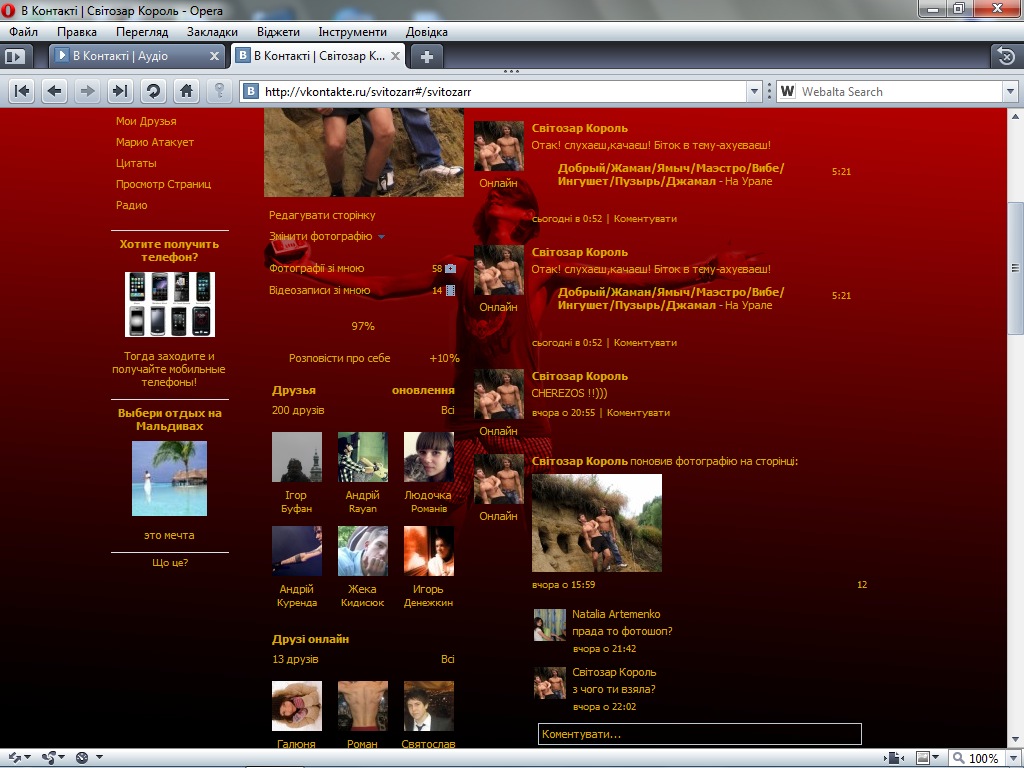Open Людочка Романів friend thumbnail
The width and height of the screenshot is (1024, 768).
428,457
